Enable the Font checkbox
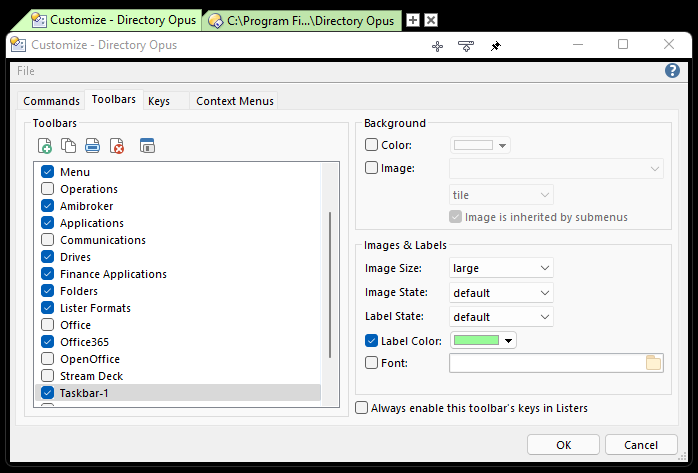698x473 pixels. pyautogui.click(x=371, y=363)
